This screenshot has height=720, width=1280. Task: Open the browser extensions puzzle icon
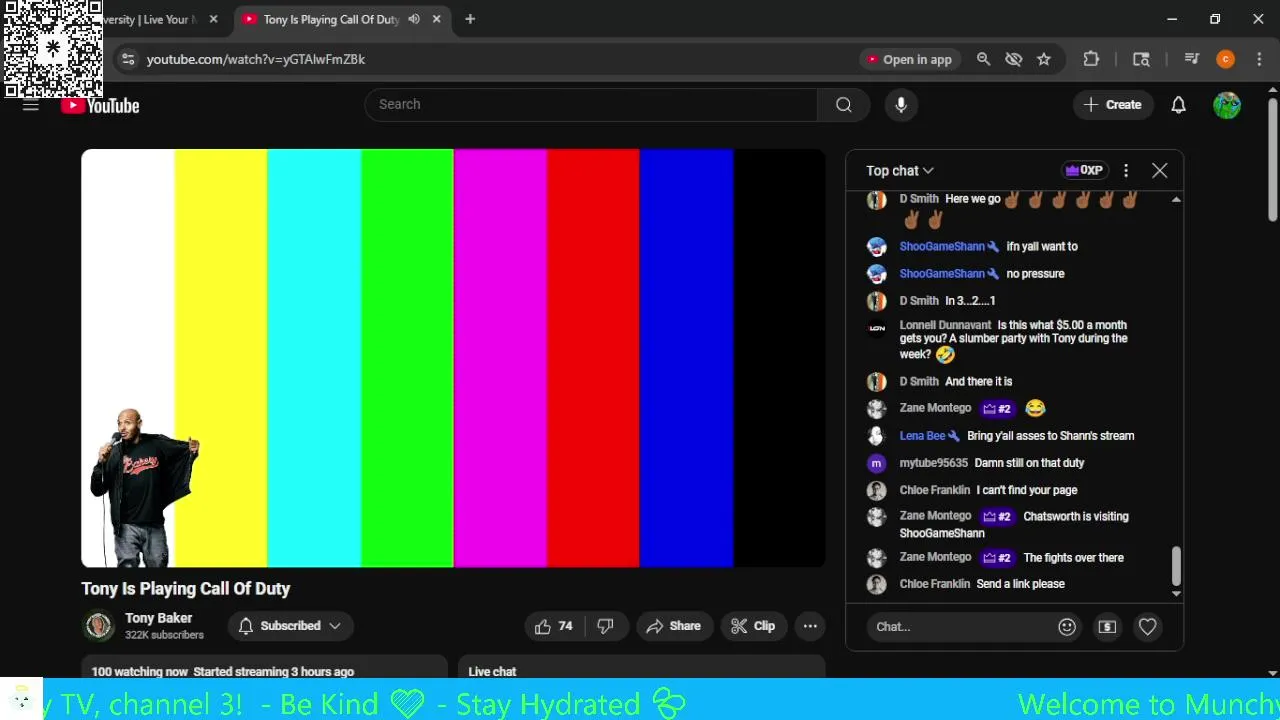click(x=1091, y=59)
